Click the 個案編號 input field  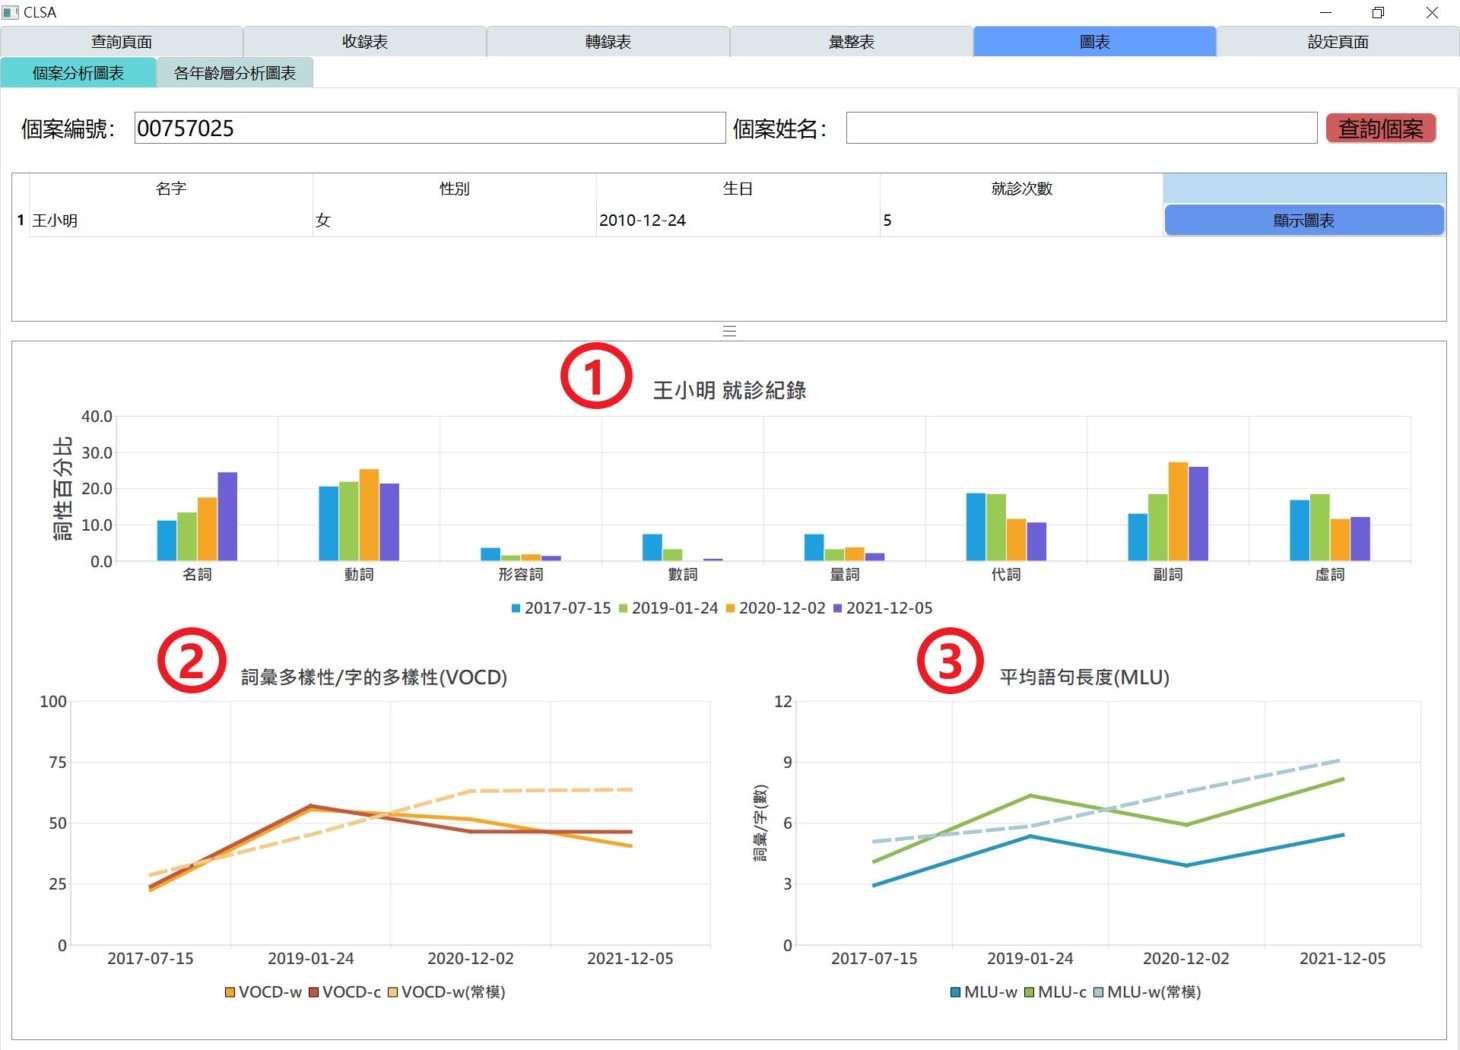click(429, 128)
